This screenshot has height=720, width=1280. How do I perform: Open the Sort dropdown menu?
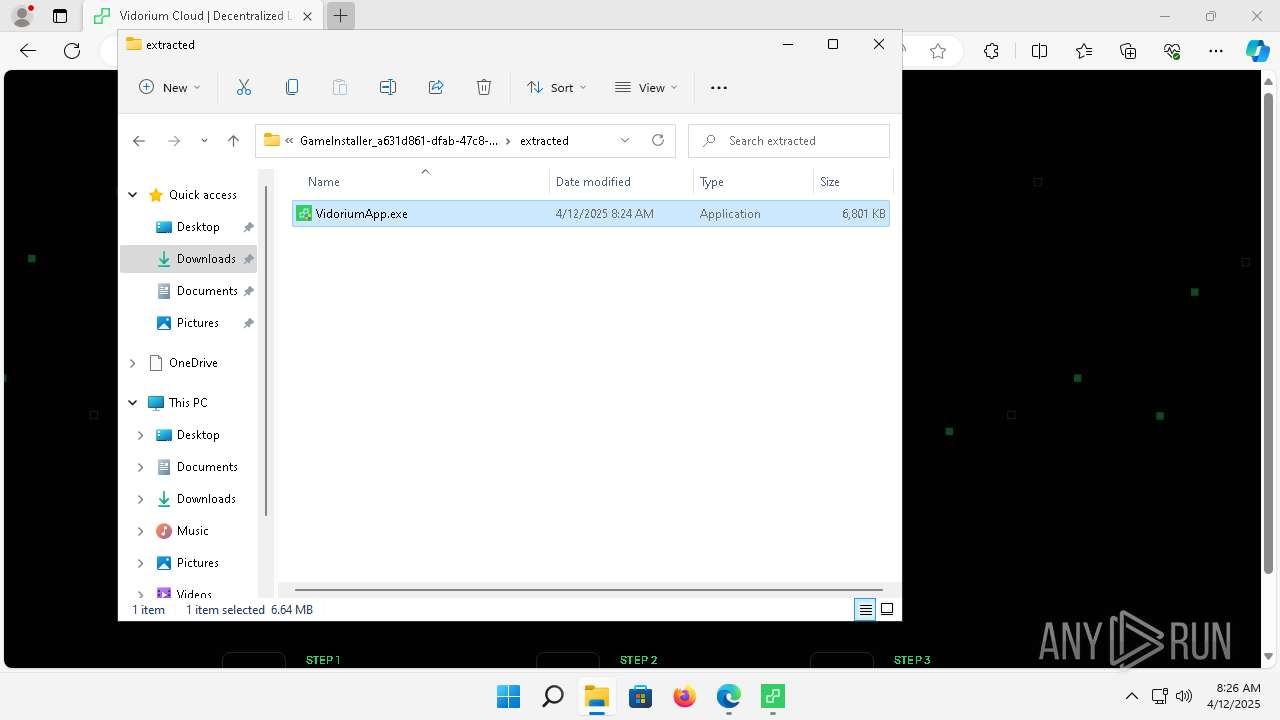556,88
